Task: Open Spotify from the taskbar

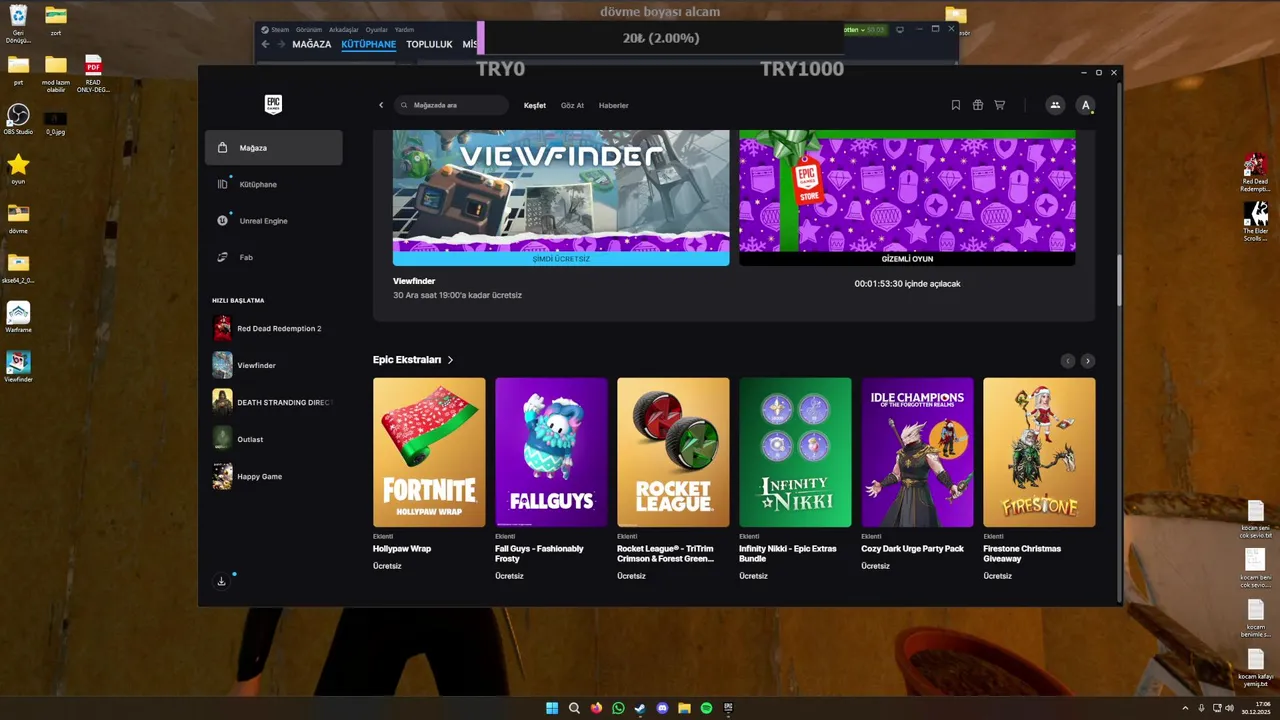Action: pyautogui.click(x=706, y=708)
